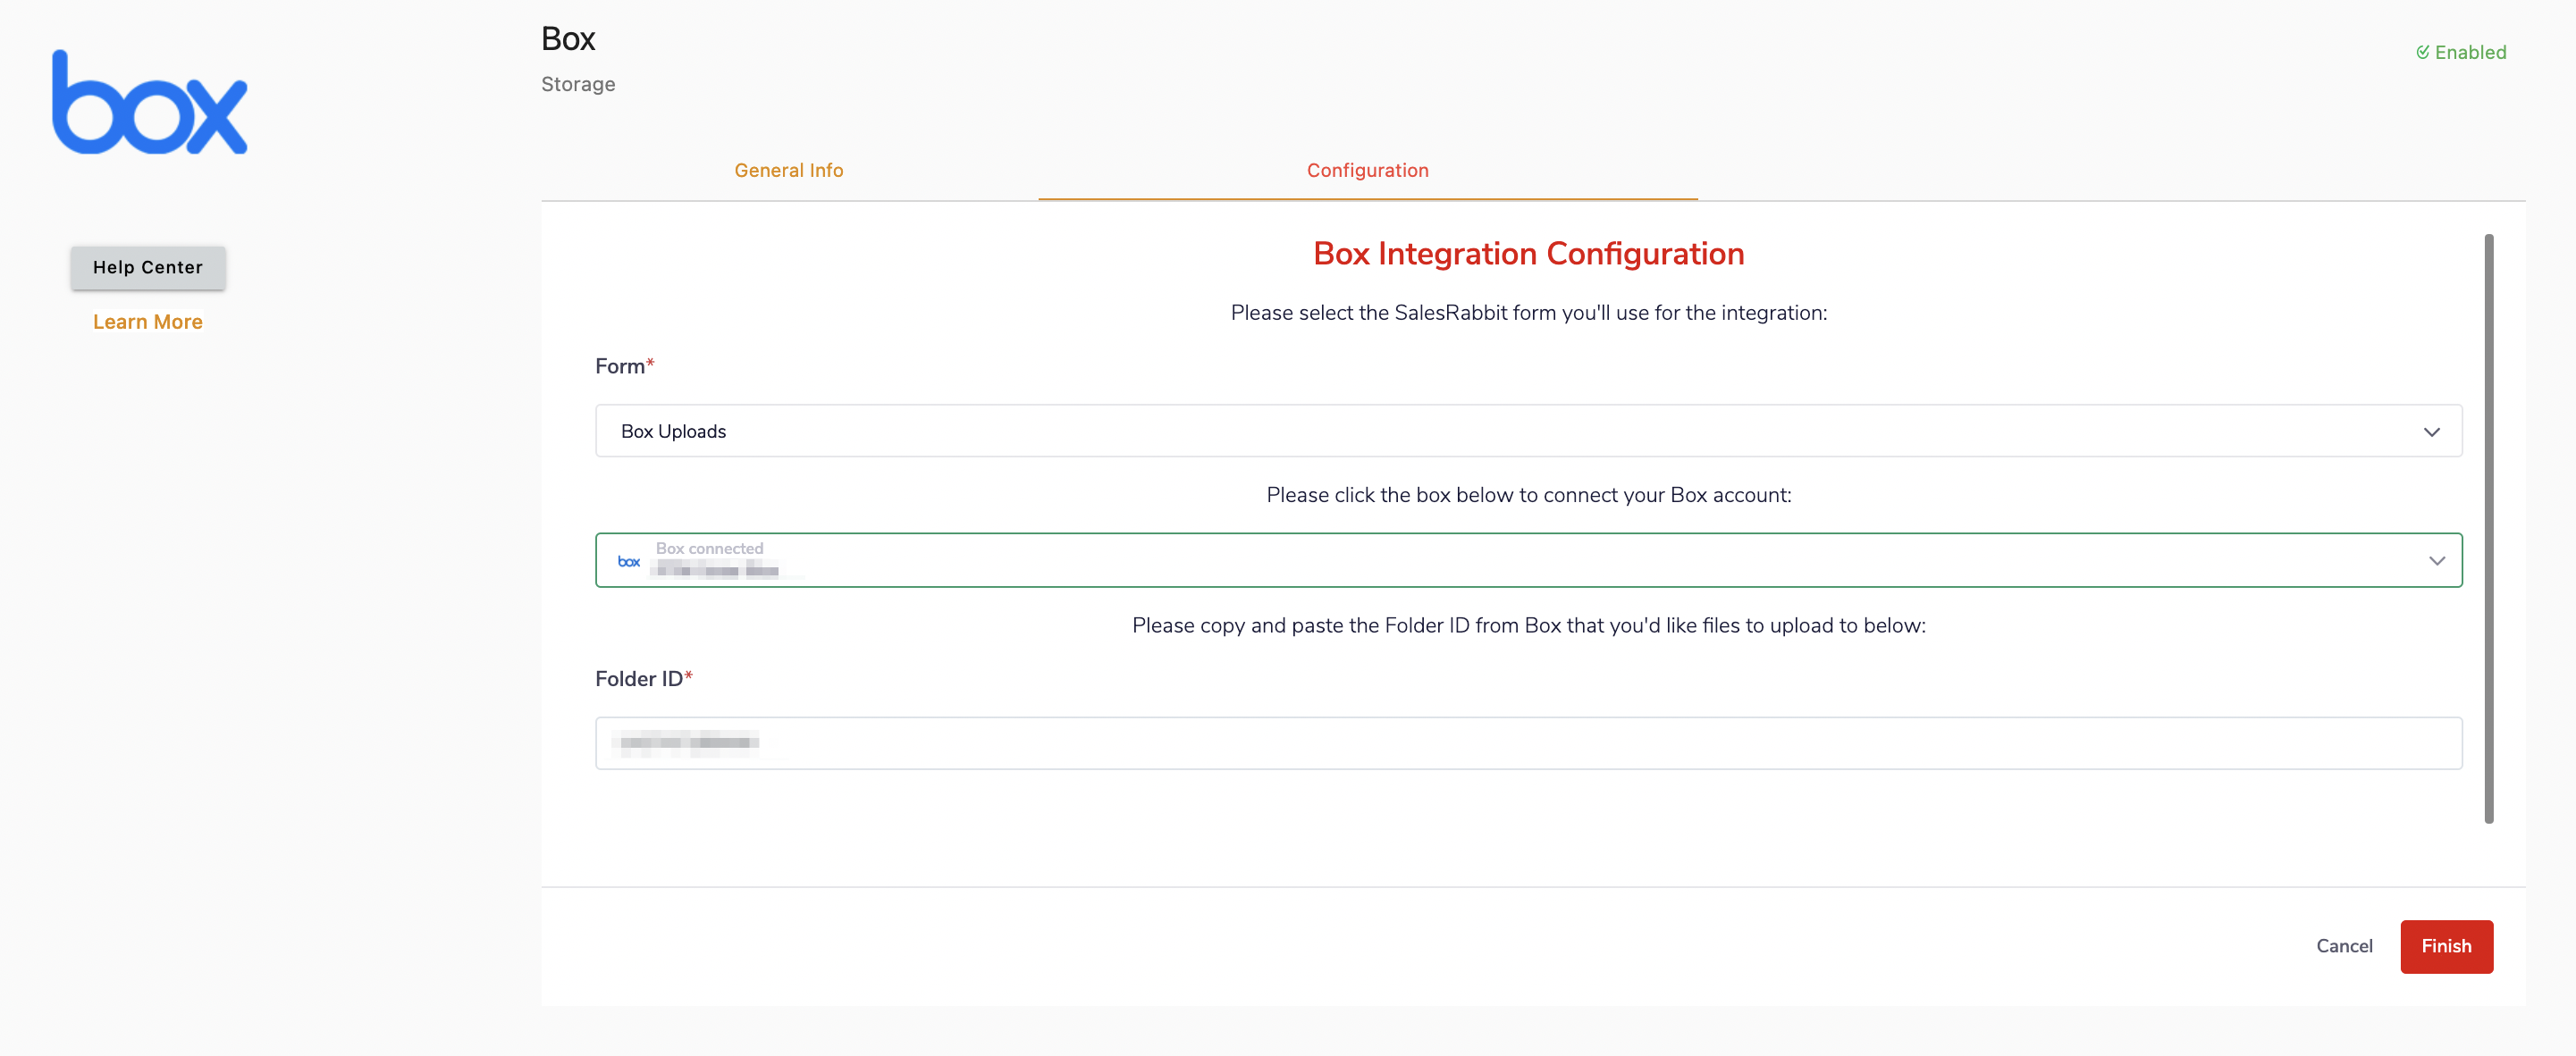The image size is (2576, 1056).
Task: Click the small box icon in connected account field
Action: (x=629, y=561)
